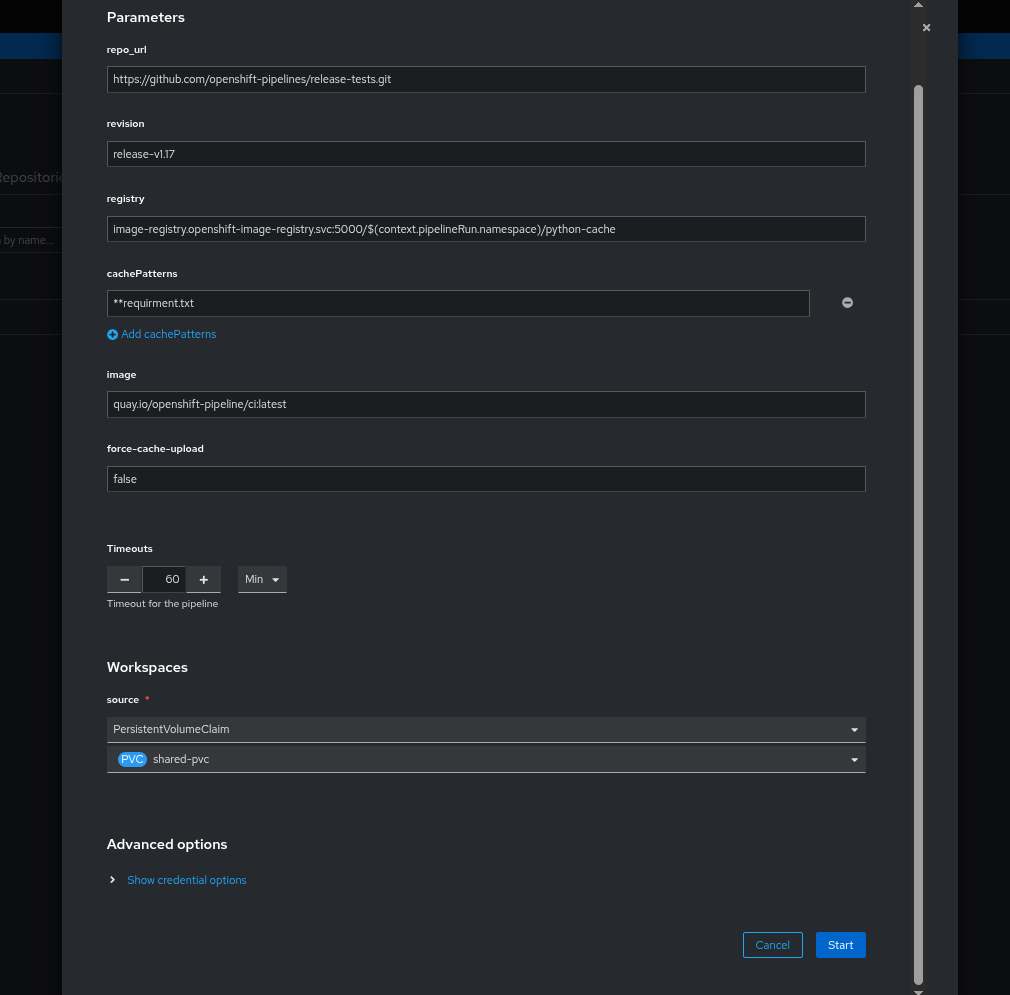Click the PVC badge icon
The width and height of the screenshot is (1010, 995).
pos(132,760)
